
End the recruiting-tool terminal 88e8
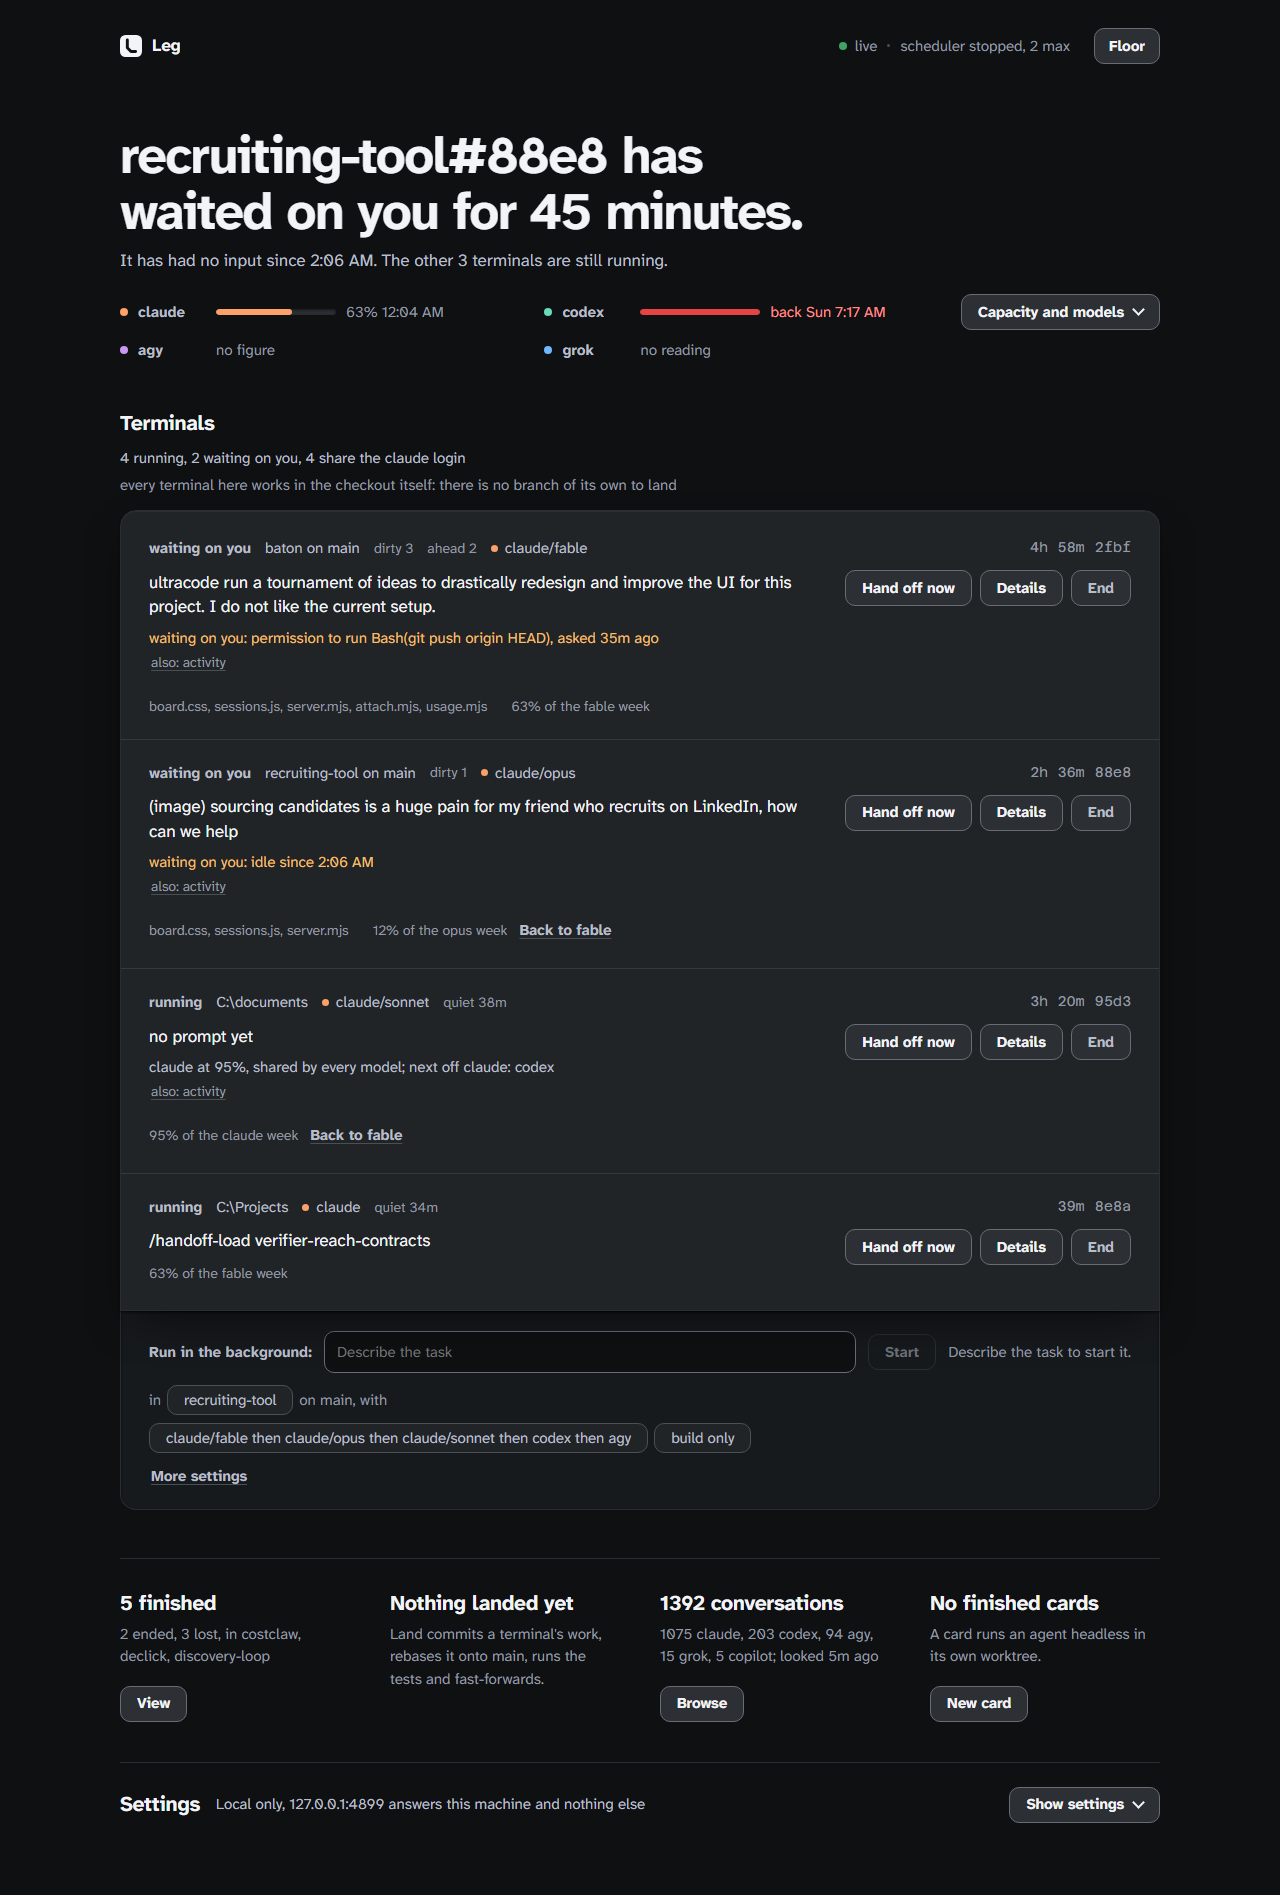(1100, 812)
